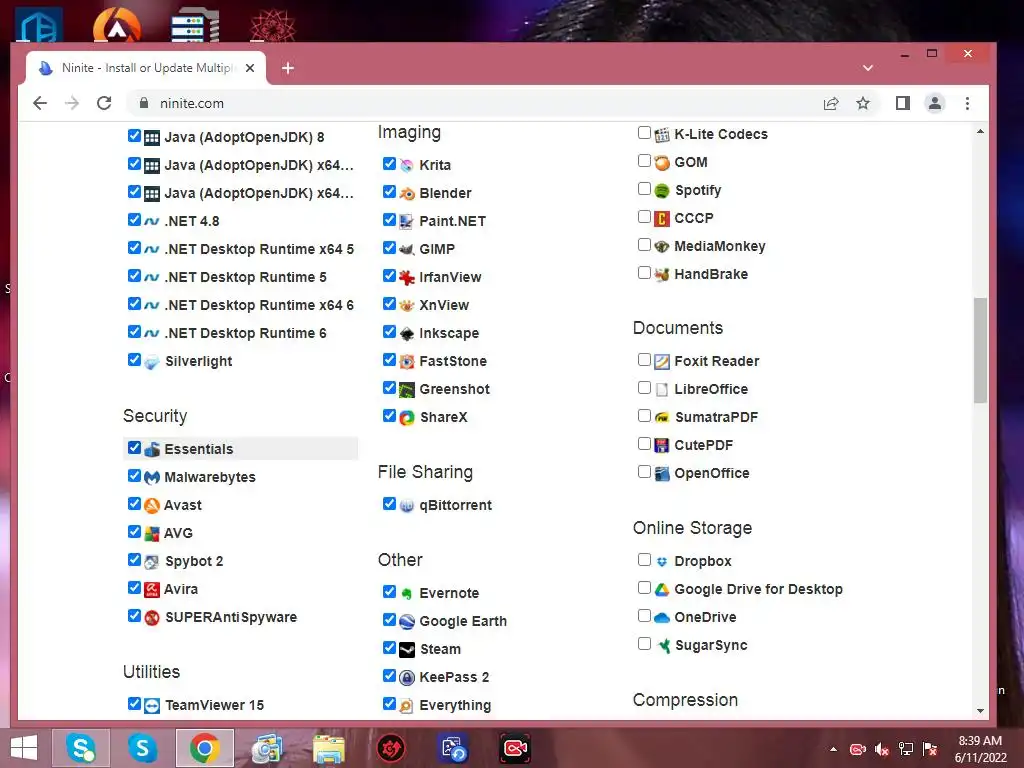1024x768 pixels.
Task: Click the Google Drive for Desktop icon
Action: [x=662, y=590]
